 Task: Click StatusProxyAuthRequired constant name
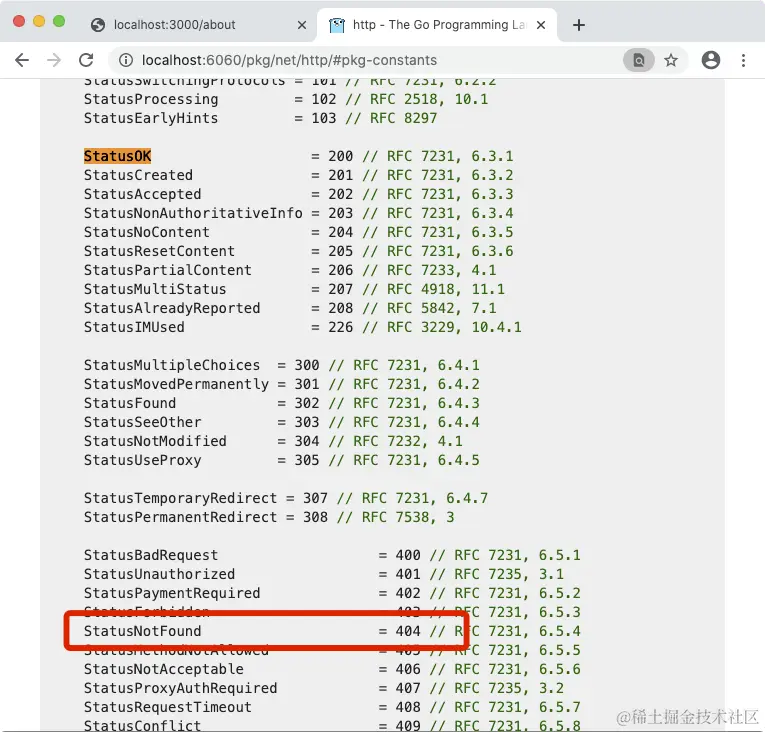tap(181, 689)
